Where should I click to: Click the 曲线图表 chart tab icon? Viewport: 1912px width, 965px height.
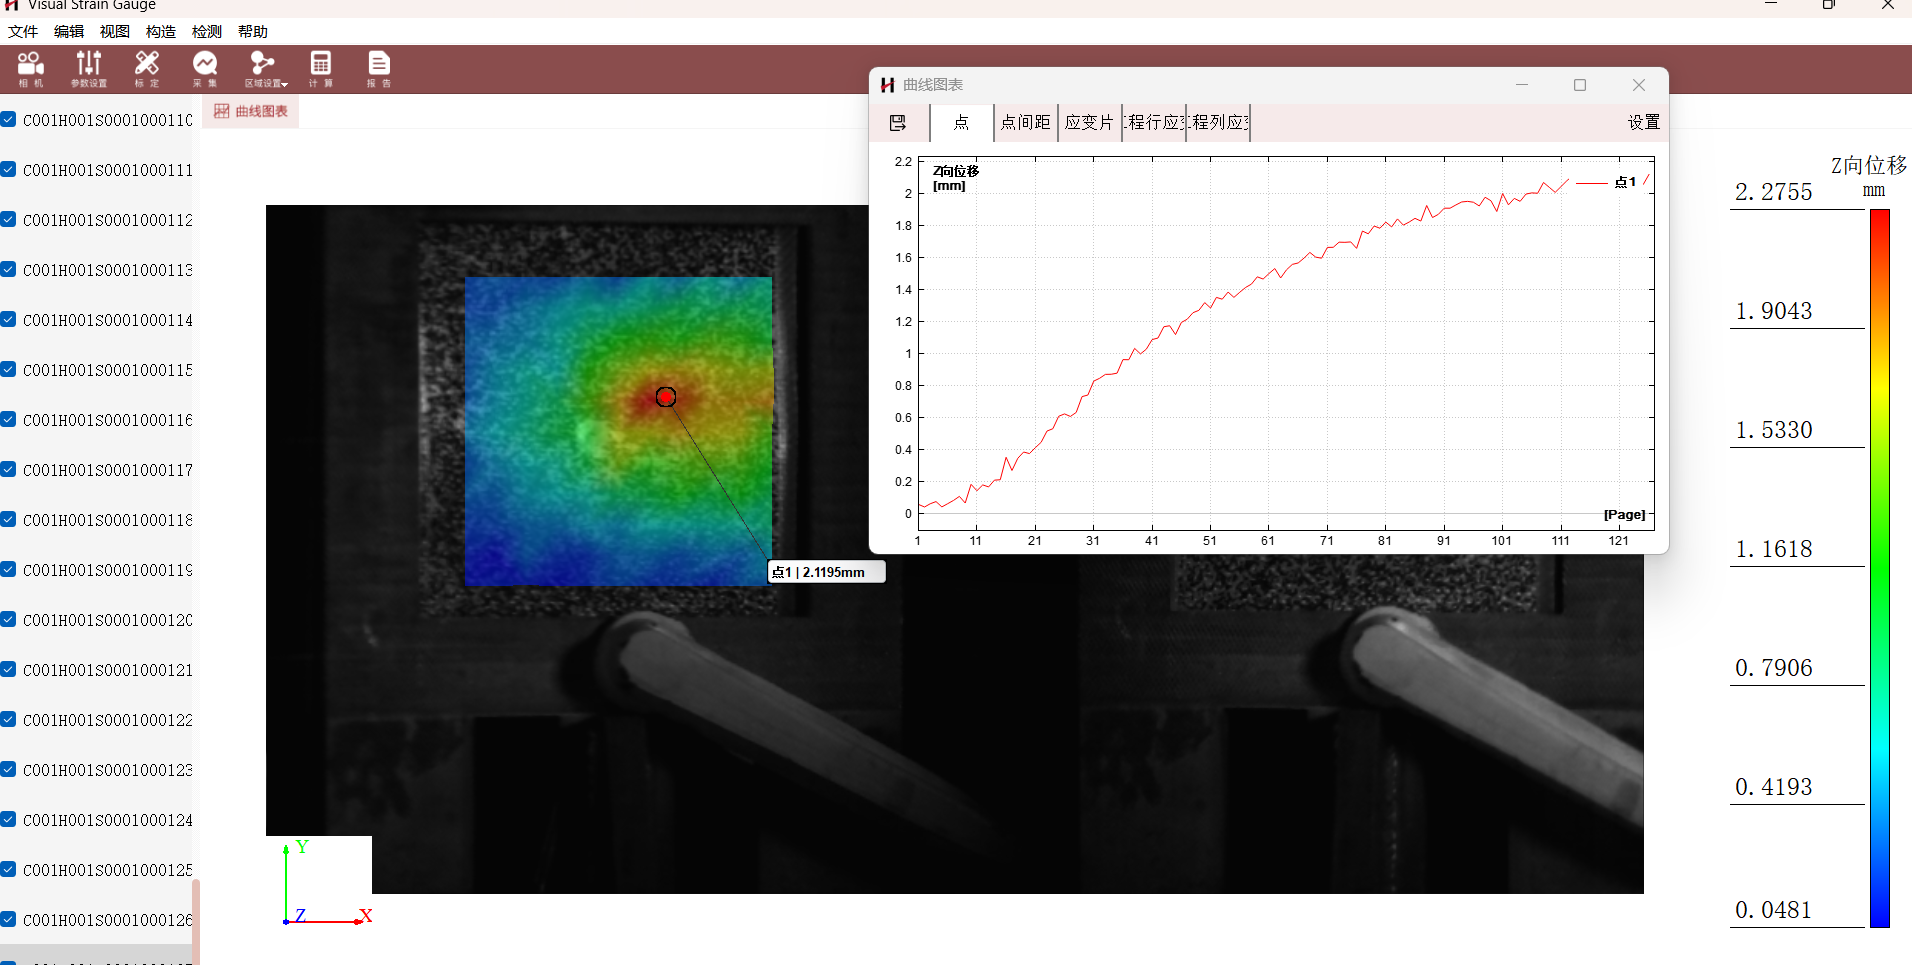pyautogui.click(x=222, y=111)
